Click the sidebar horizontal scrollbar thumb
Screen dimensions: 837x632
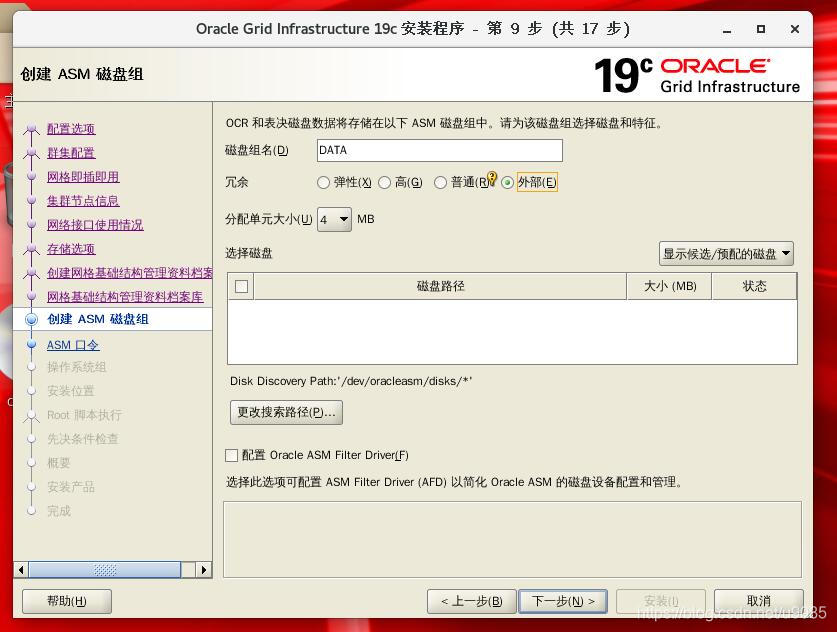(105, 570)
